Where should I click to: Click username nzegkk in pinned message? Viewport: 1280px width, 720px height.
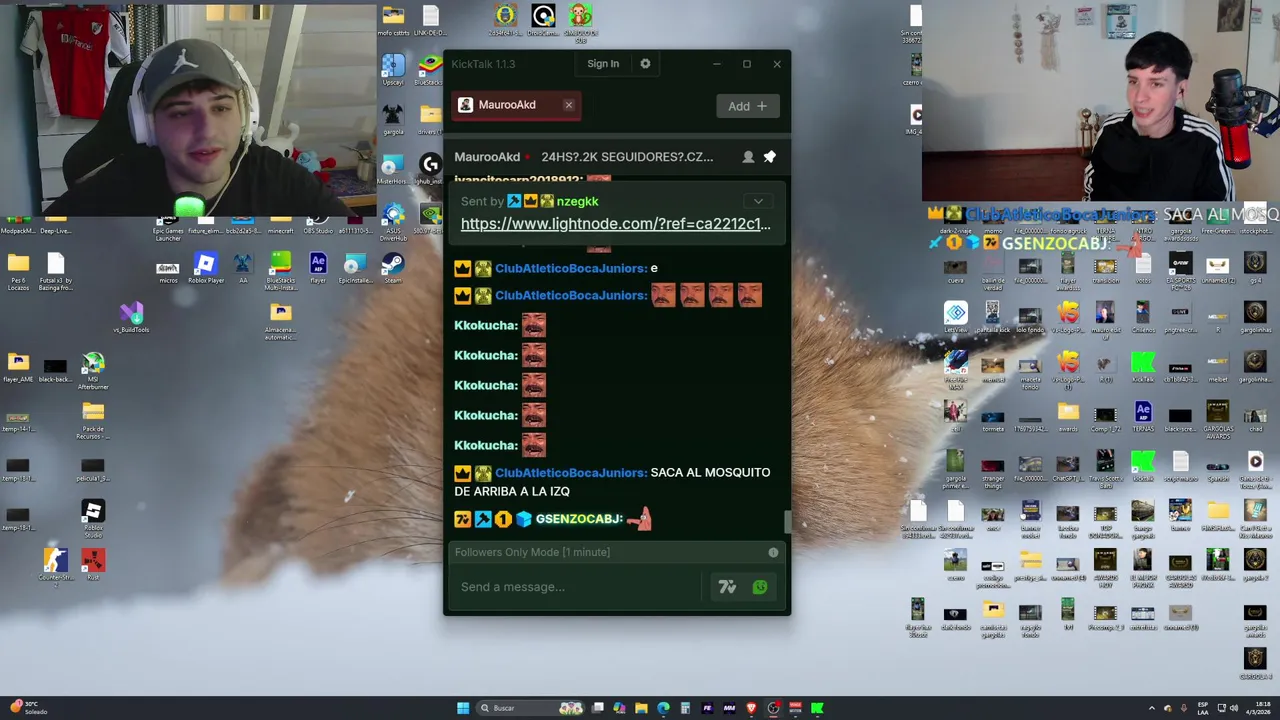577,202
